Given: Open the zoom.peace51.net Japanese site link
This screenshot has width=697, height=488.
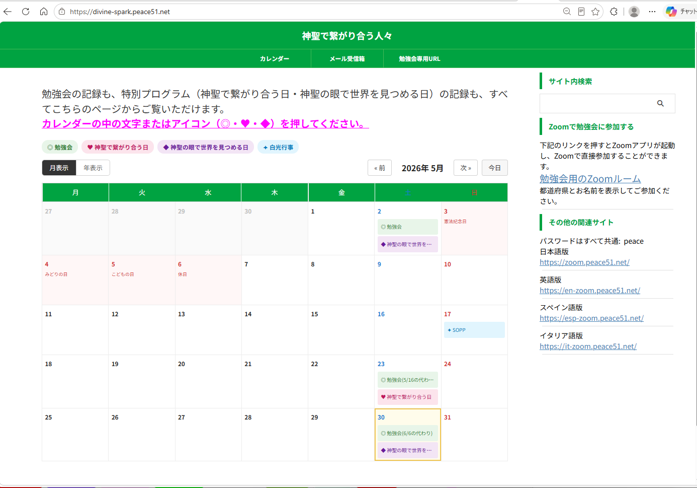Looking at the screenshot, I should 584,262.
